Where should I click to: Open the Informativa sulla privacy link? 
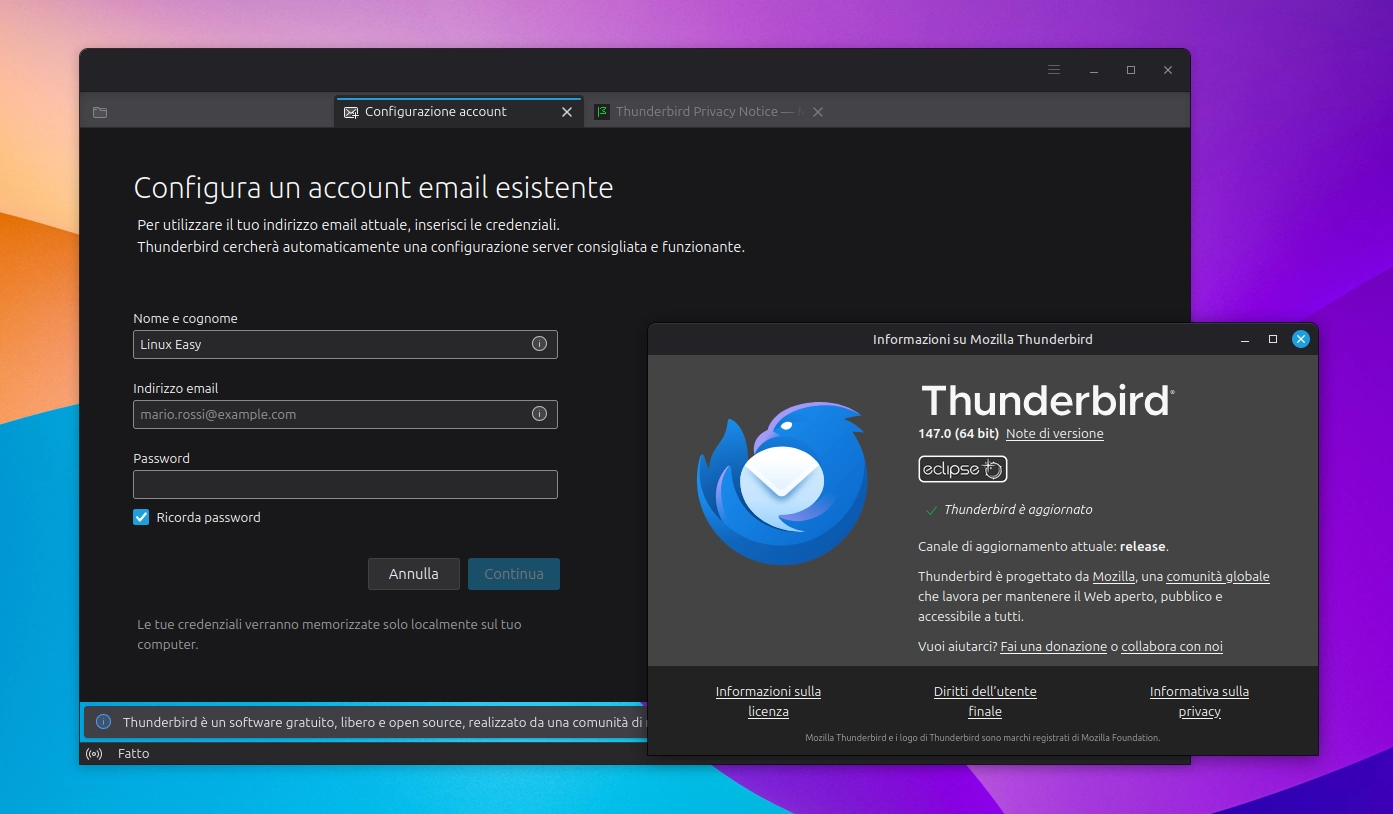[x=1198, y=701]
